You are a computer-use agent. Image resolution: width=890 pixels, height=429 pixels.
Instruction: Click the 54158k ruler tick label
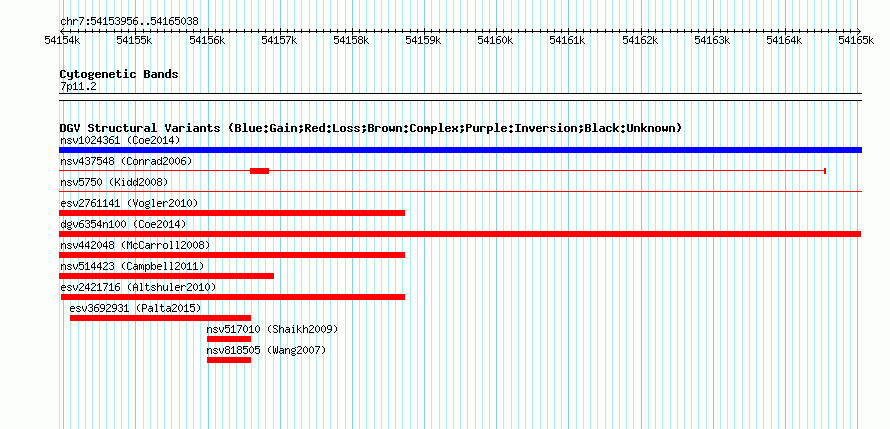pyautogui.click(x=351, y=40)
